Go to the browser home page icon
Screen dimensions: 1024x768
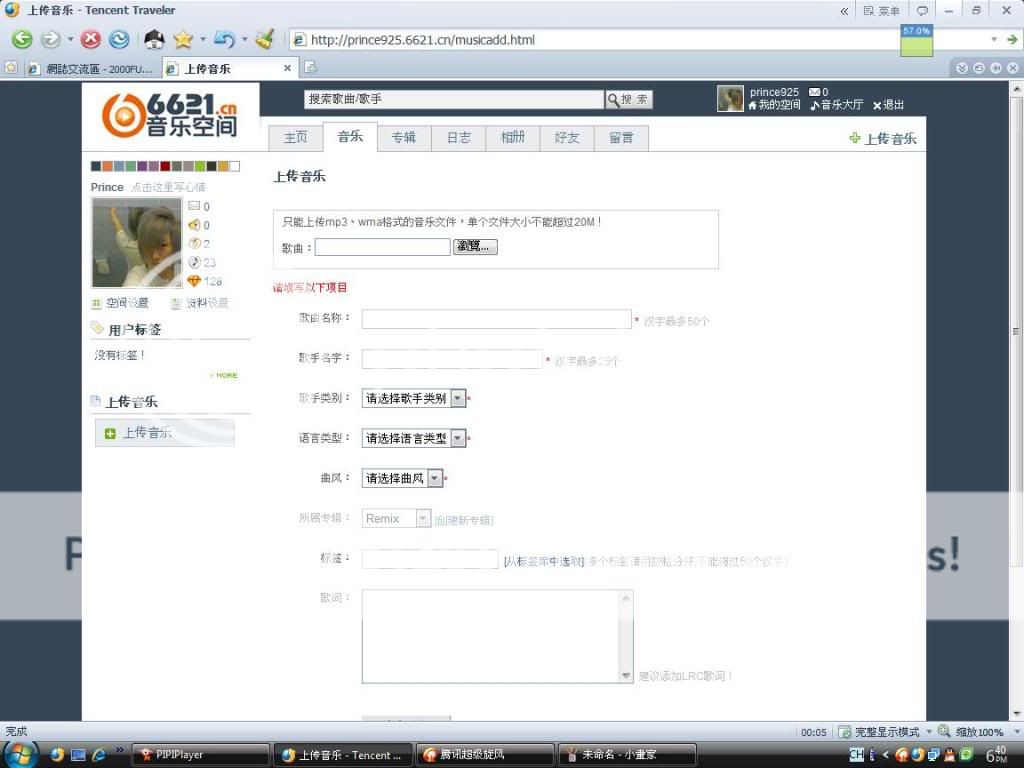pyautogui.click(x=154, y=40)
